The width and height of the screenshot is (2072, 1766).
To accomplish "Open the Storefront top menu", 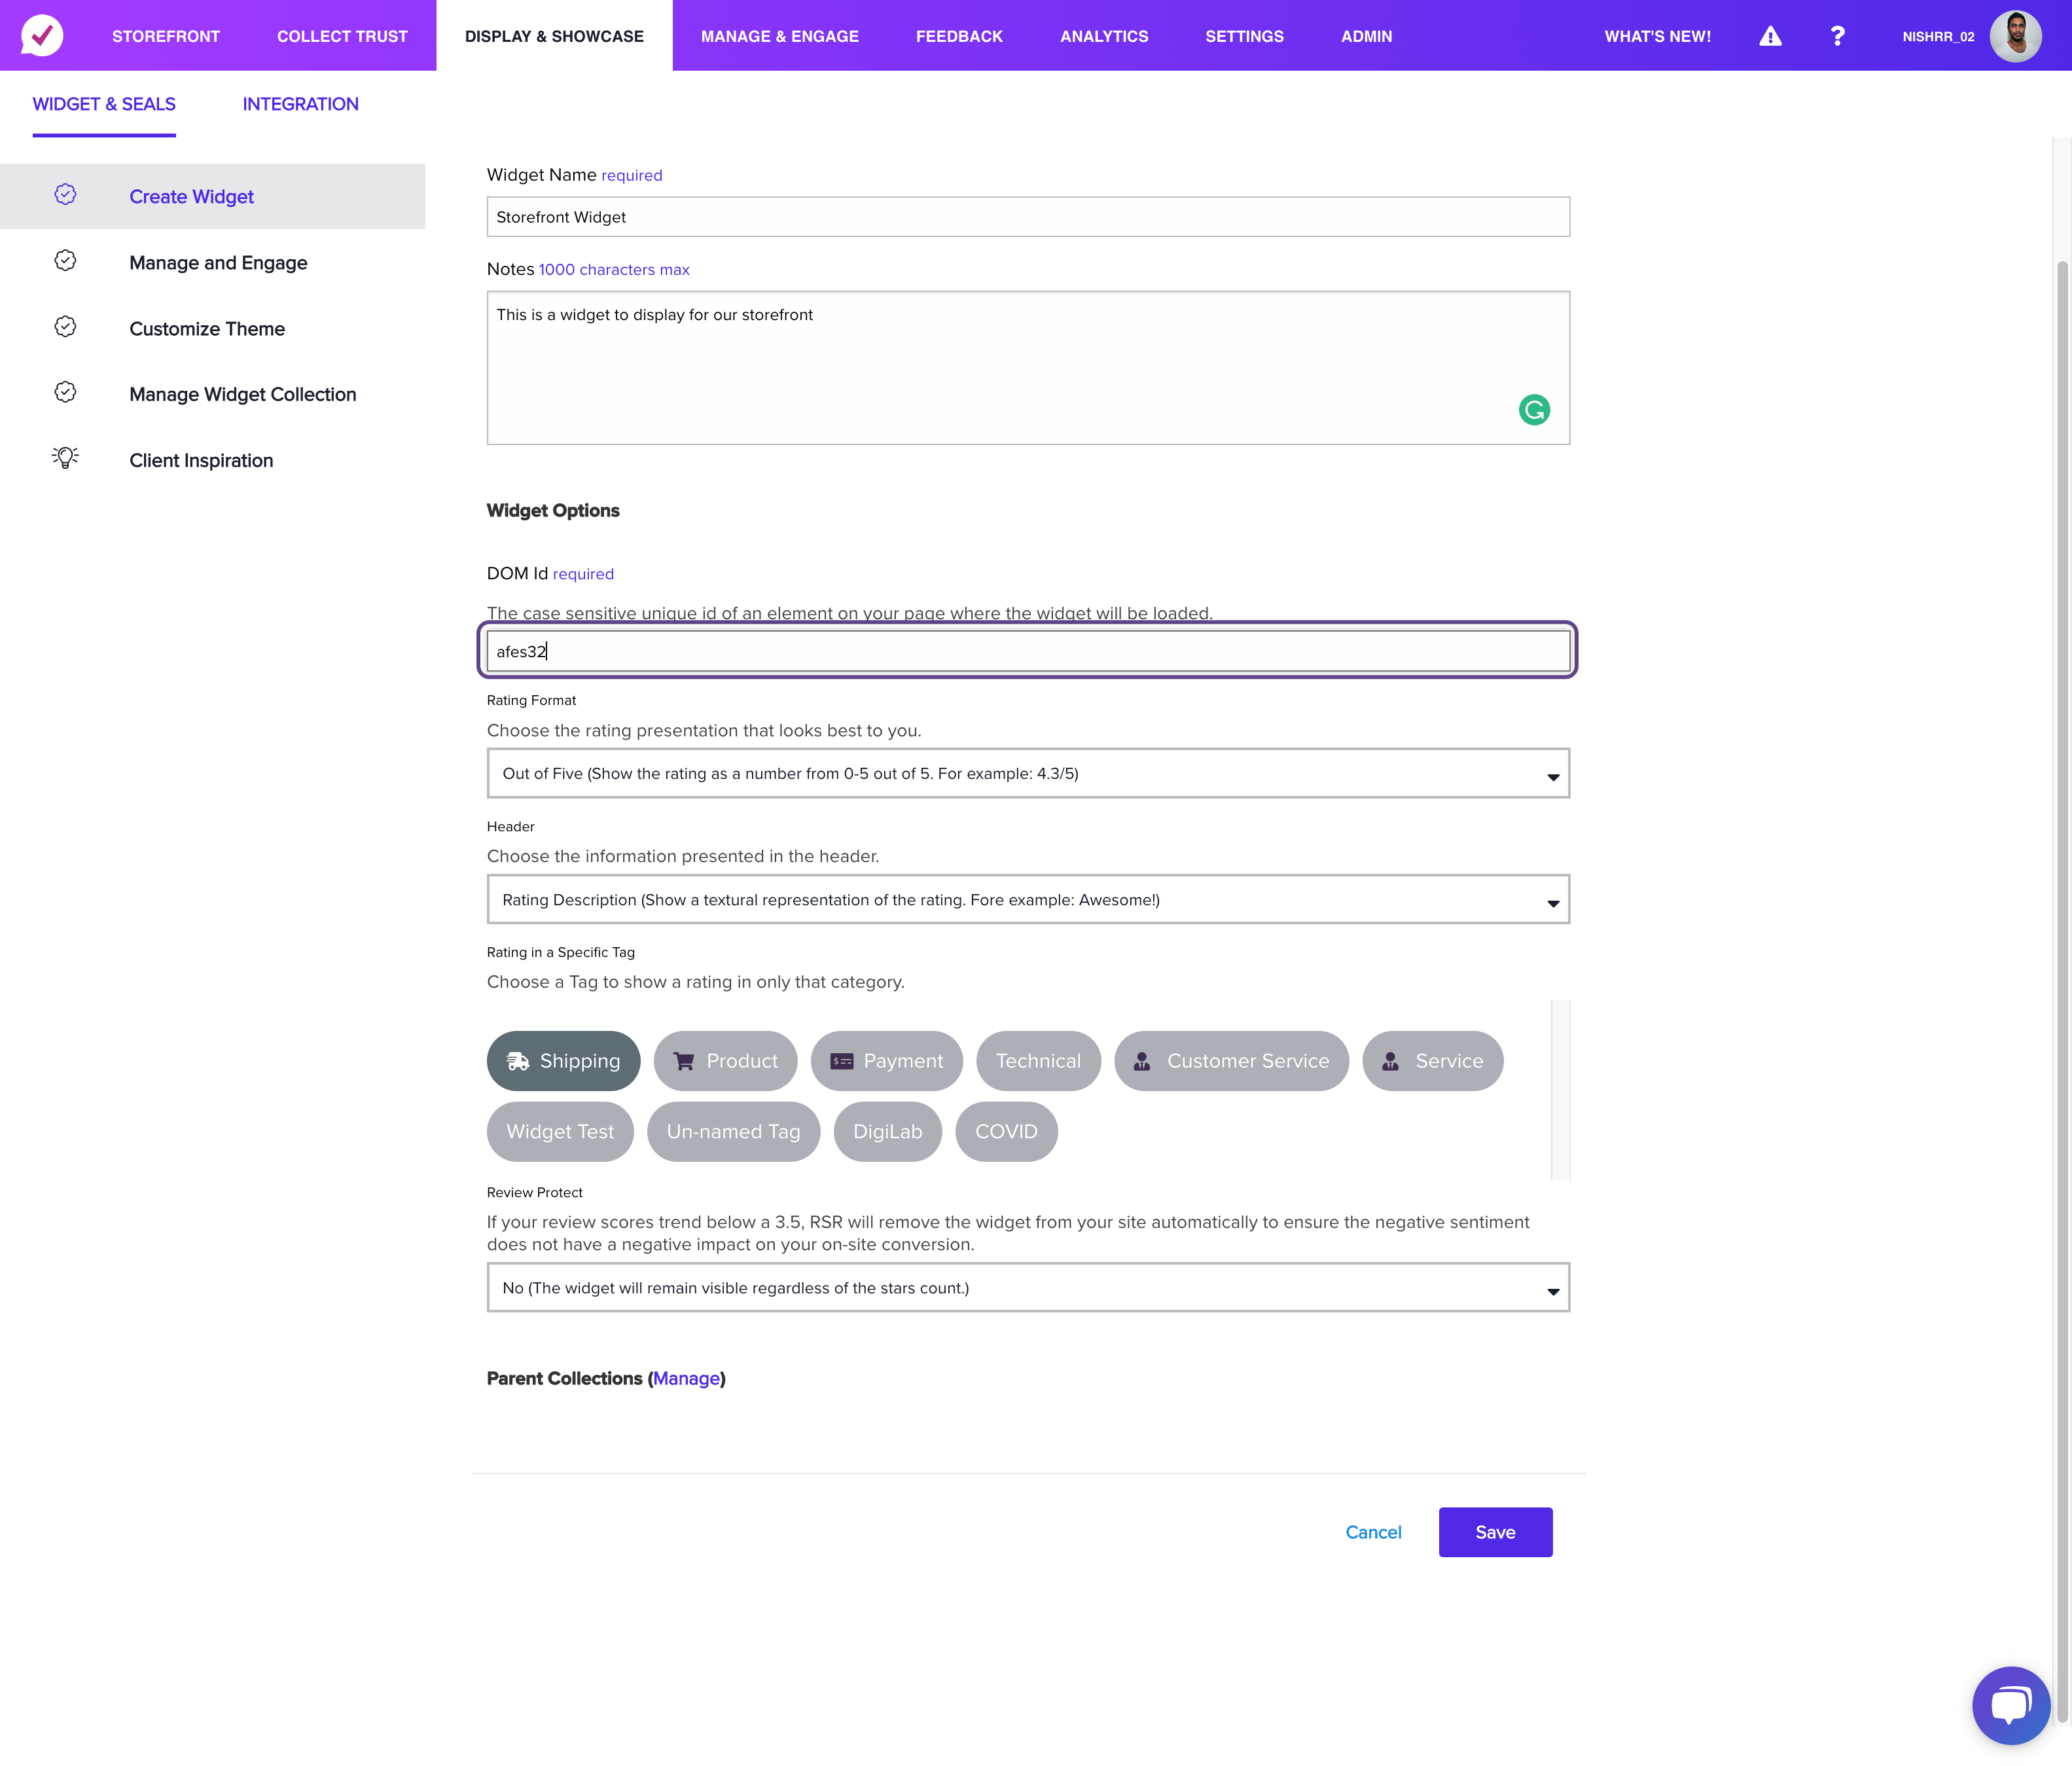I will 166,36.
